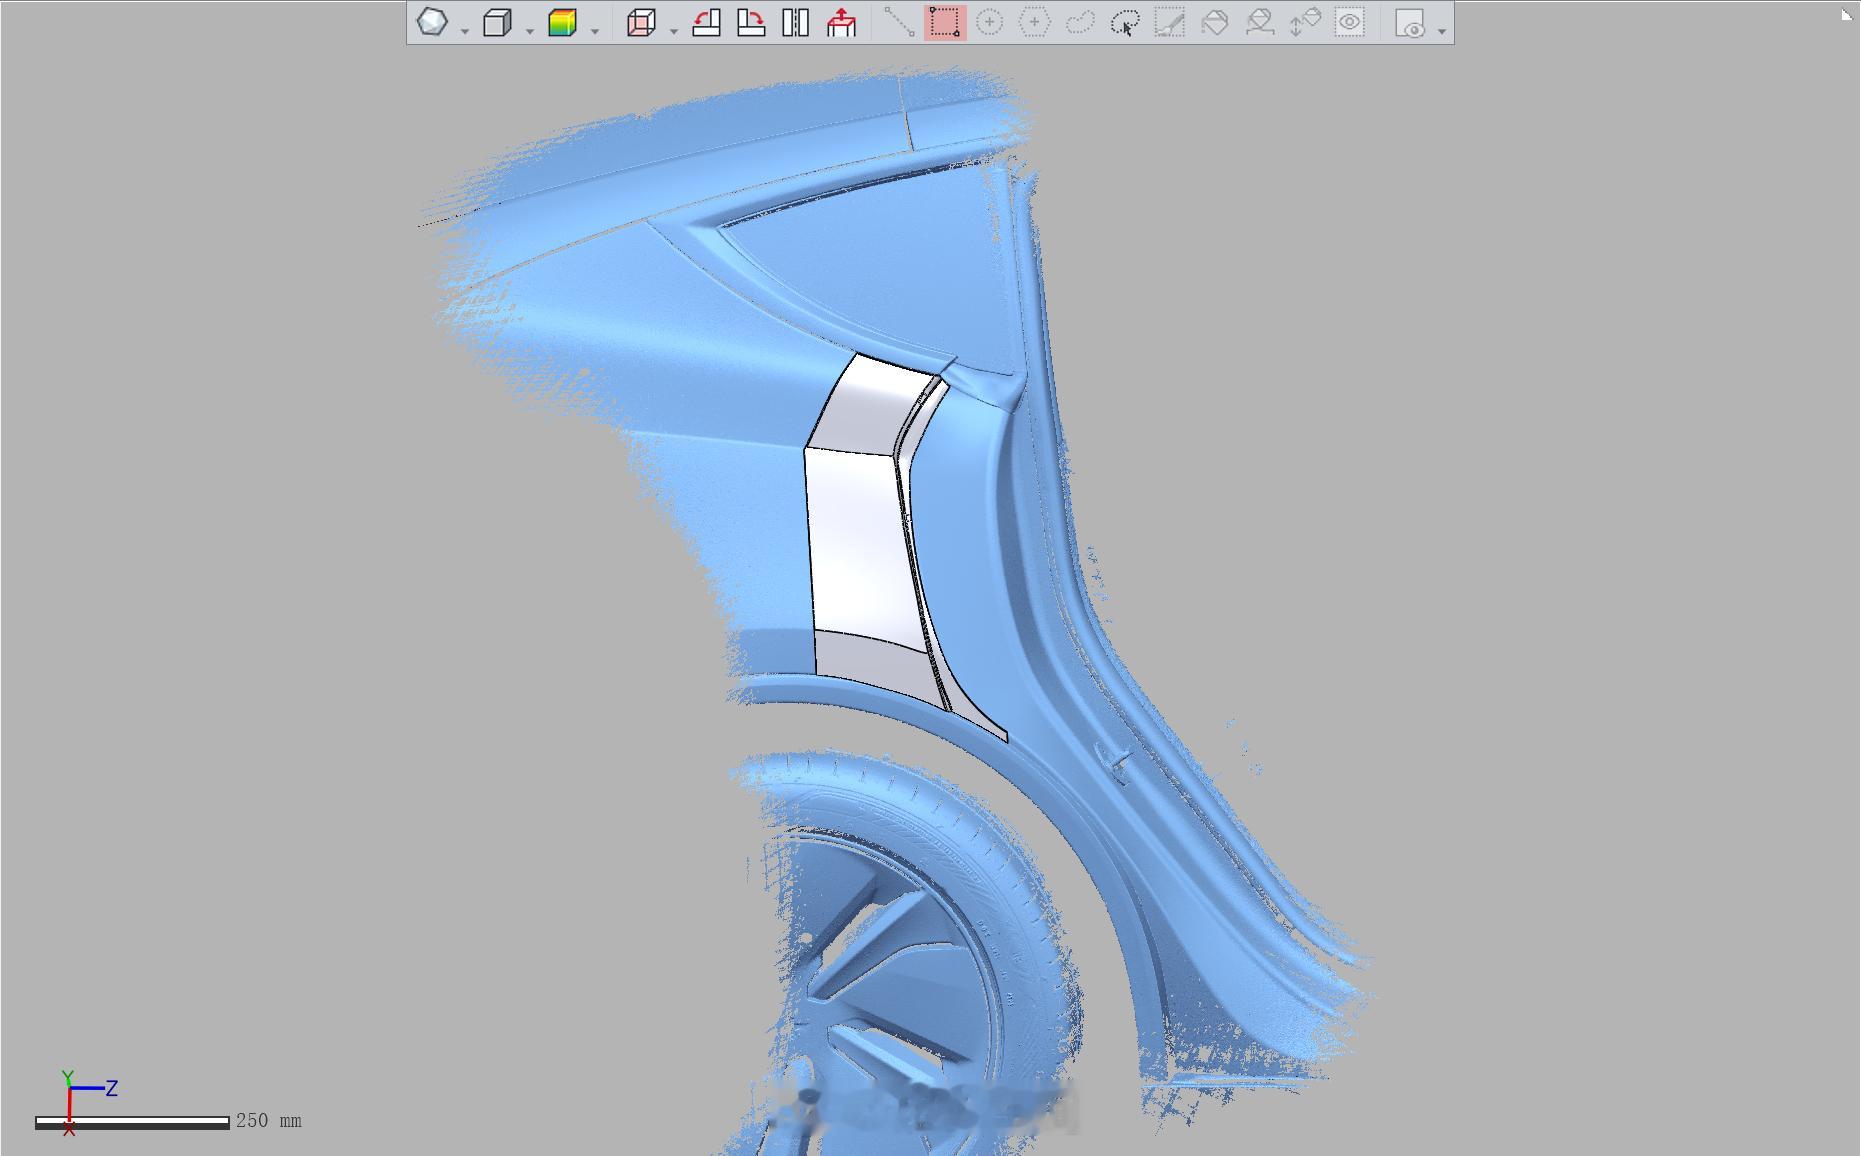
Task: Rotate view clockwise with the red arrow icon
Action: coord(750,22)
